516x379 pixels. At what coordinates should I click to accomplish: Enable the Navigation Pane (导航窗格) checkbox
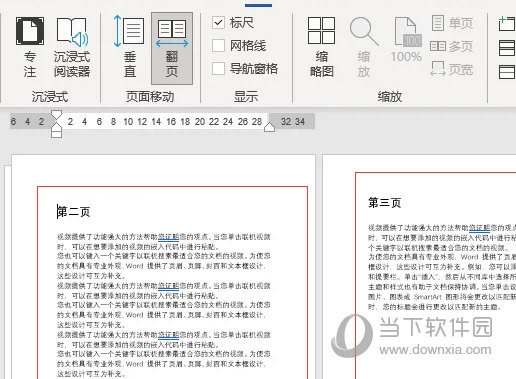coord(218,69)
